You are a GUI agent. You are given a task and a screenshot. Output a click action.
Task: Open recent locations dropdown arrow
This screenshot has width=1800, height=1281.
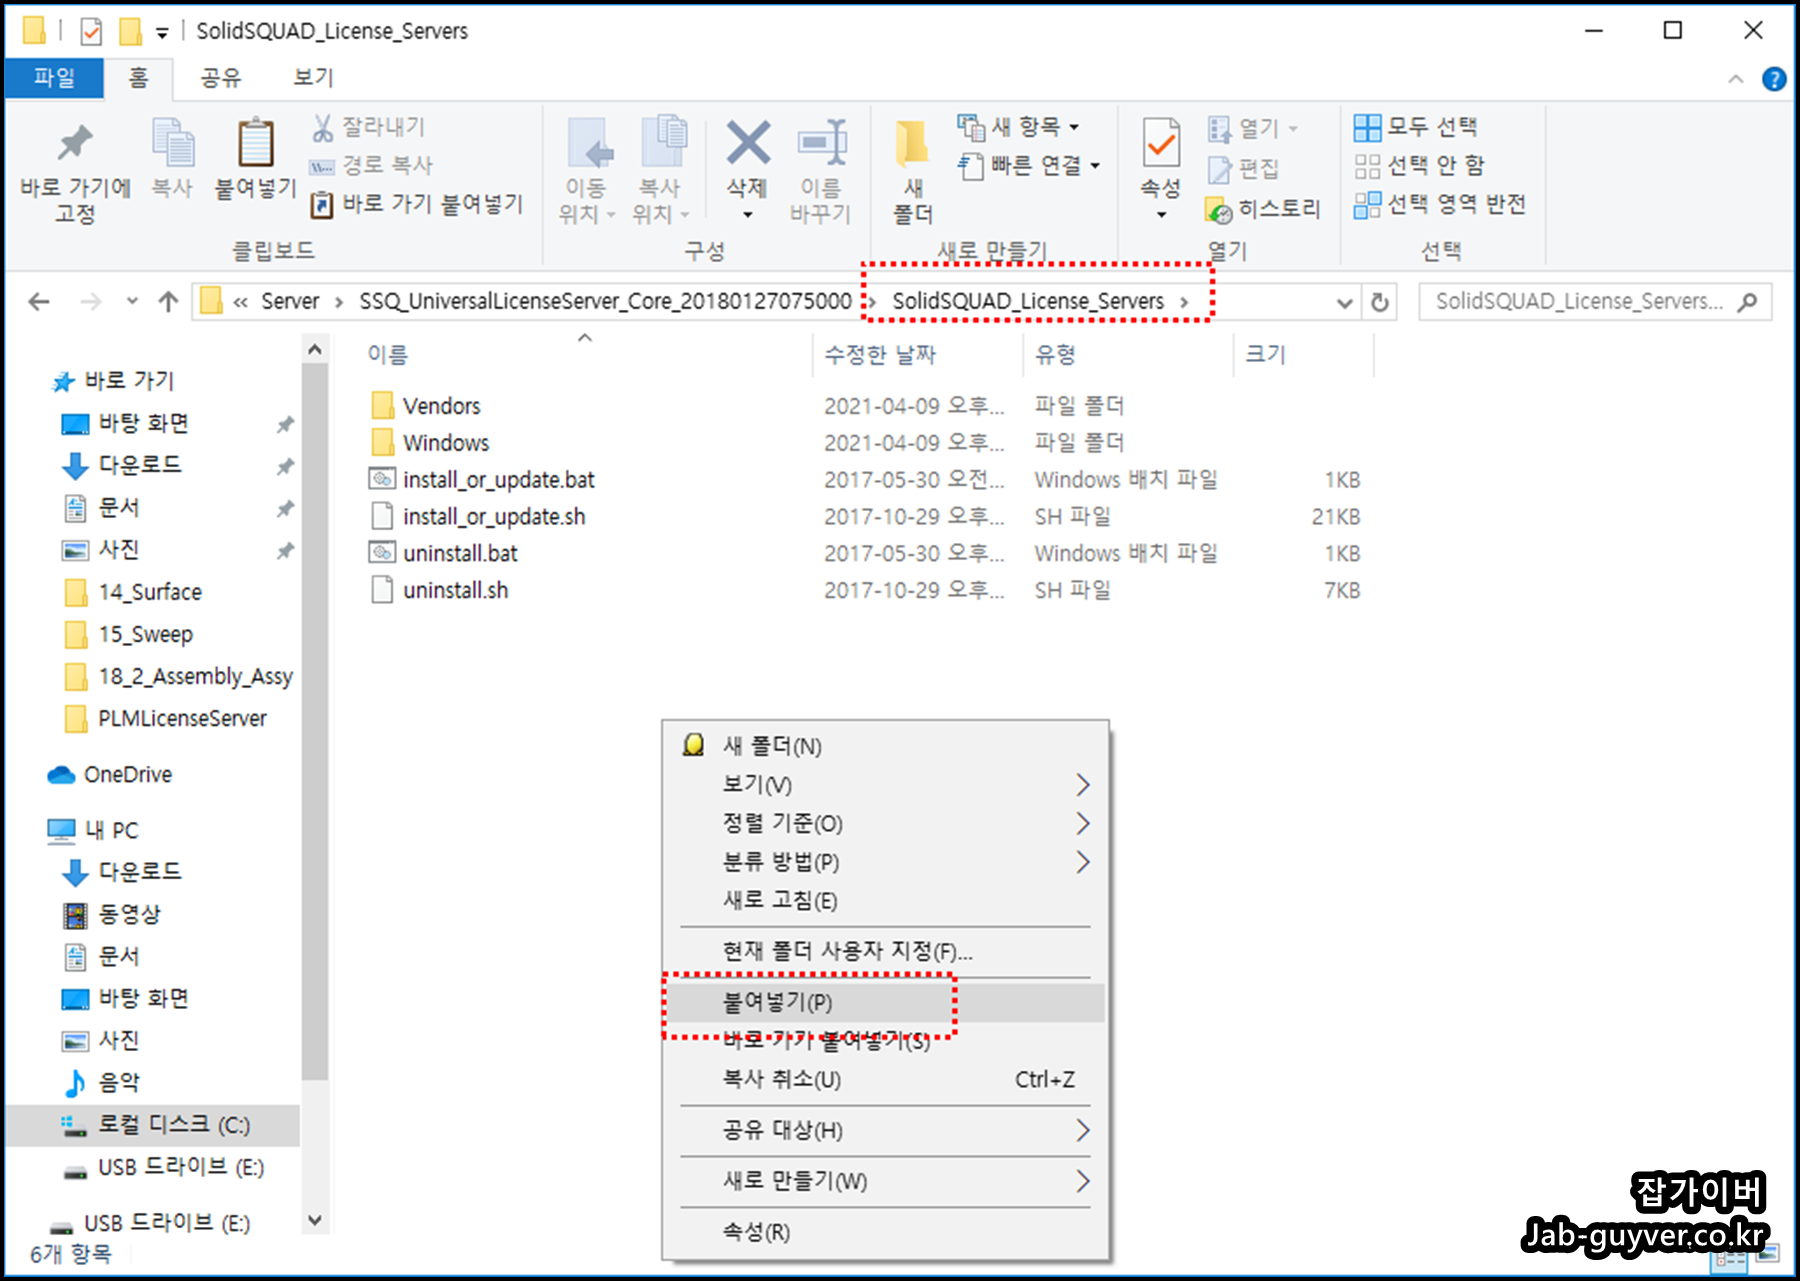[132, 301]
